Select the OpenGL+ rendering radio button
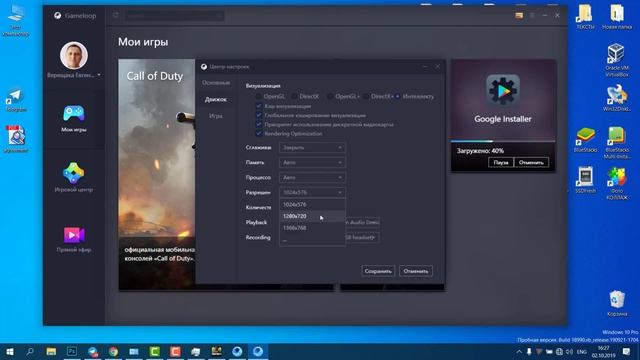This screenshot has width=640, height=360. (x=330, y=96)
